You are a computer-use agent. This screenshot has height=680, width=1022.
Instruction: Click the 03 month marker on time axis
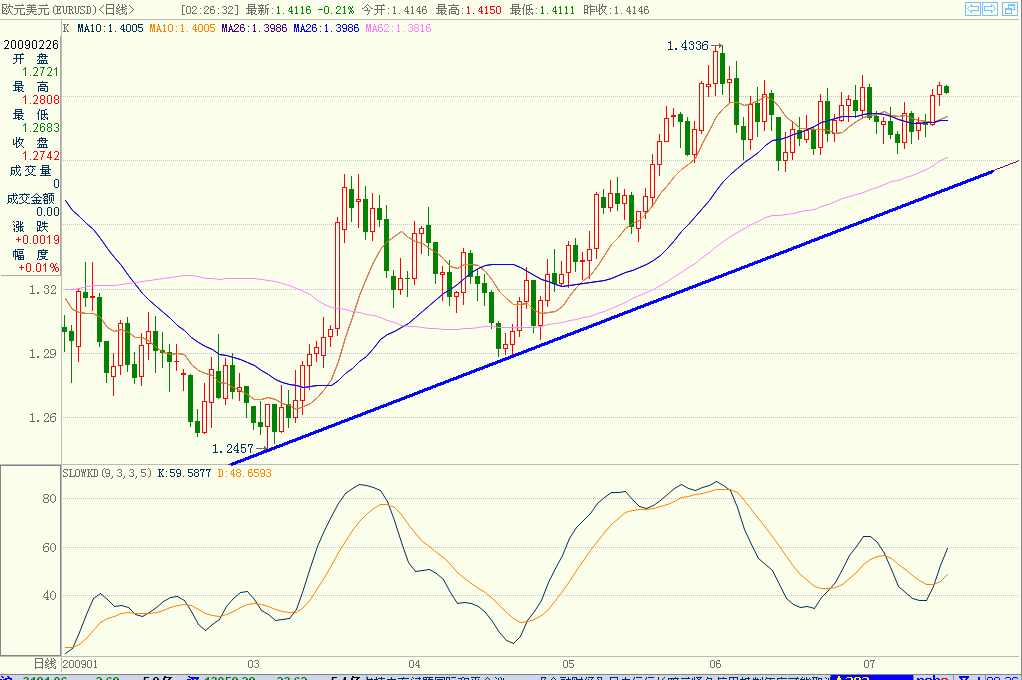point(254,664)
